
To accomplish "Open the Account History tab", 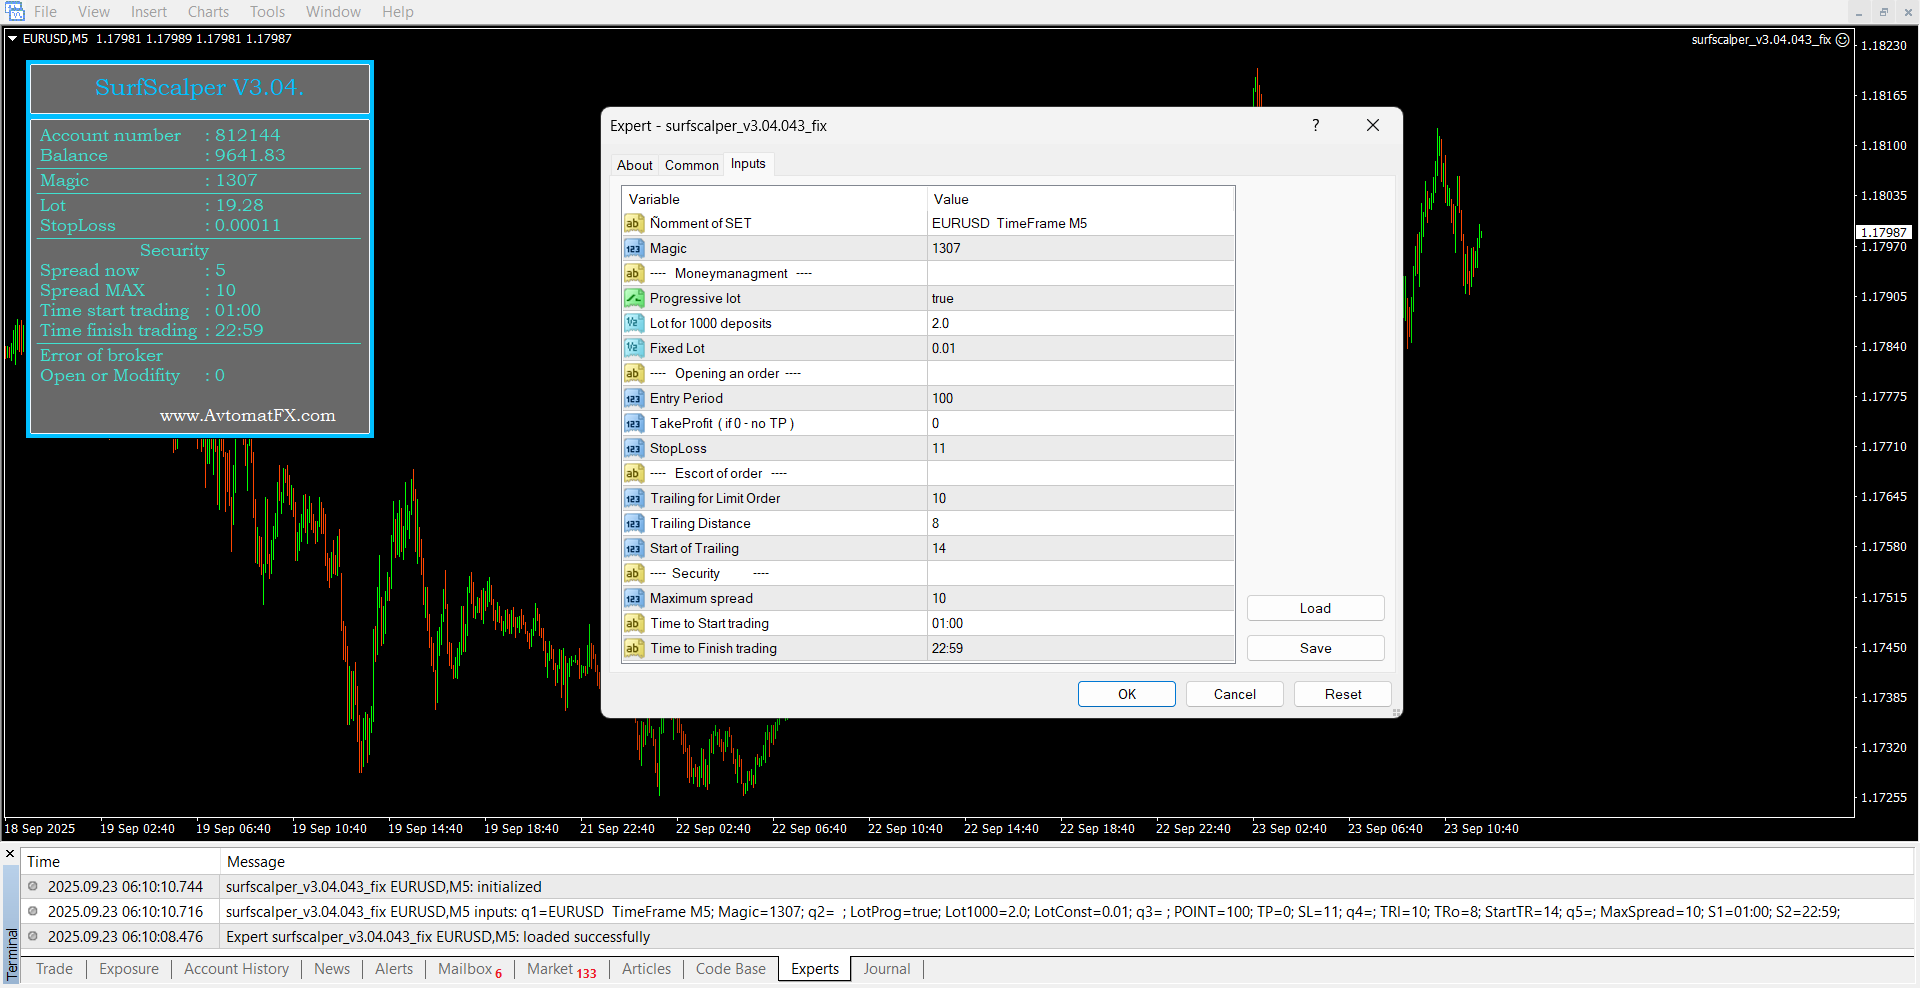I will tap(236, 969).
